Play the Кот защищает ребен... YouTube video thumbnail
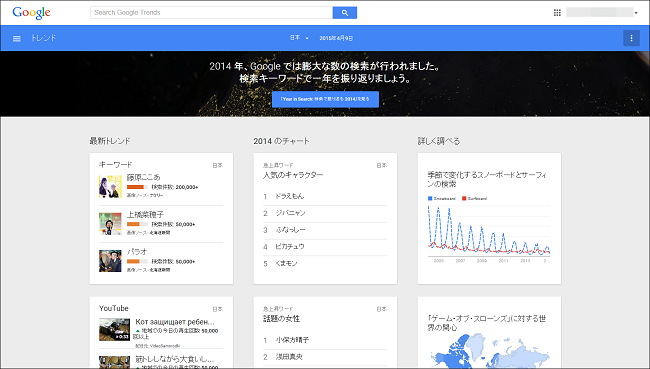Viewport: 650px width, 369px height. tap(114, 330)
